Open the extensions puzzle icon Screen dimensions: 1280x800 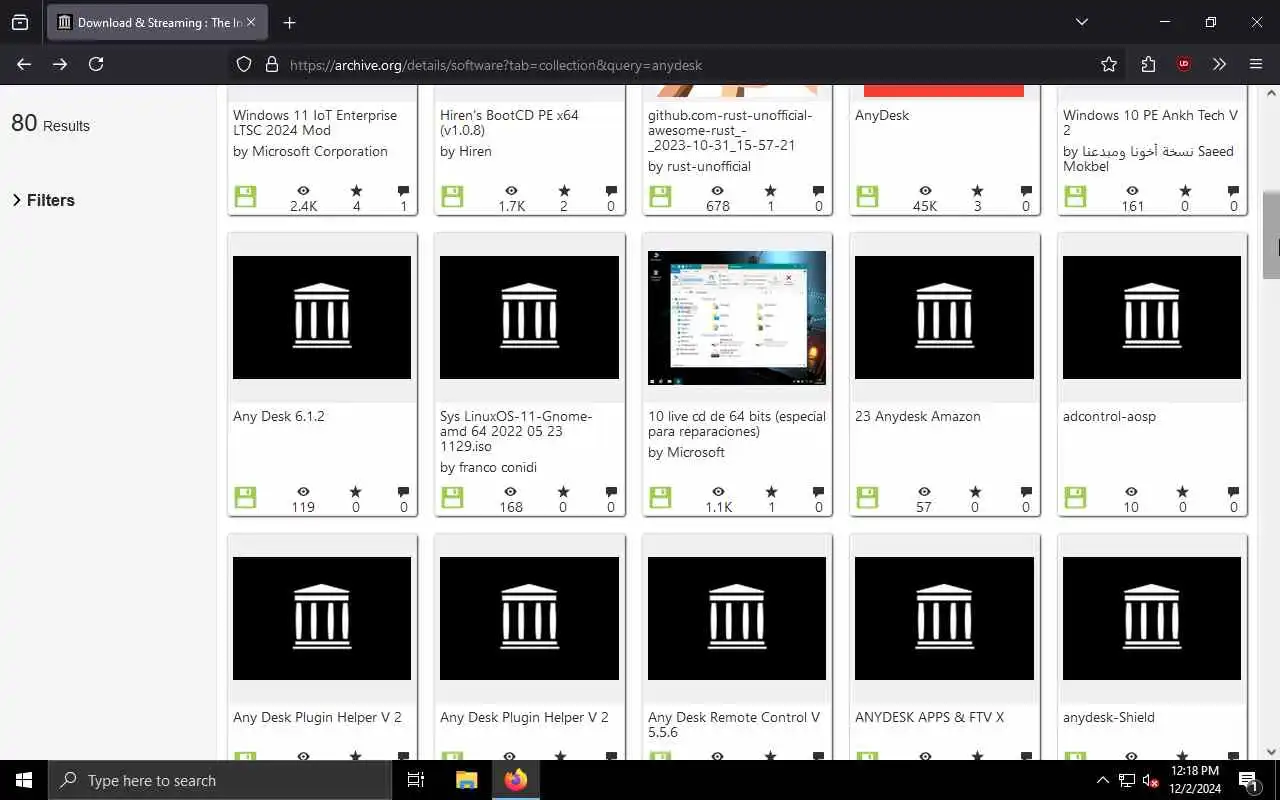(1148, 64)
